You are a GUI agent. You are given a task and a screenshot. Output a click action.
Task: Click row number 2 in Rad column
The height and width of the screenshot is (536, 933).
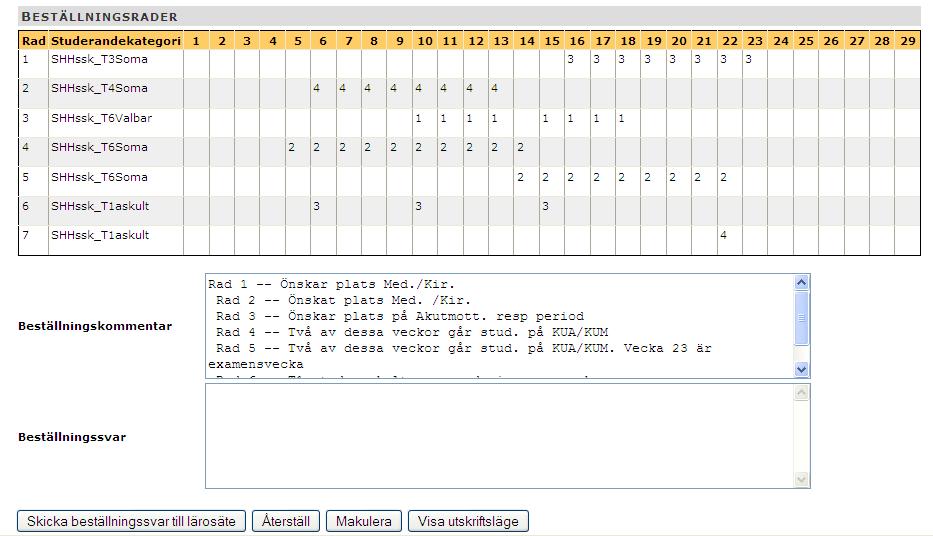point(26,88)
